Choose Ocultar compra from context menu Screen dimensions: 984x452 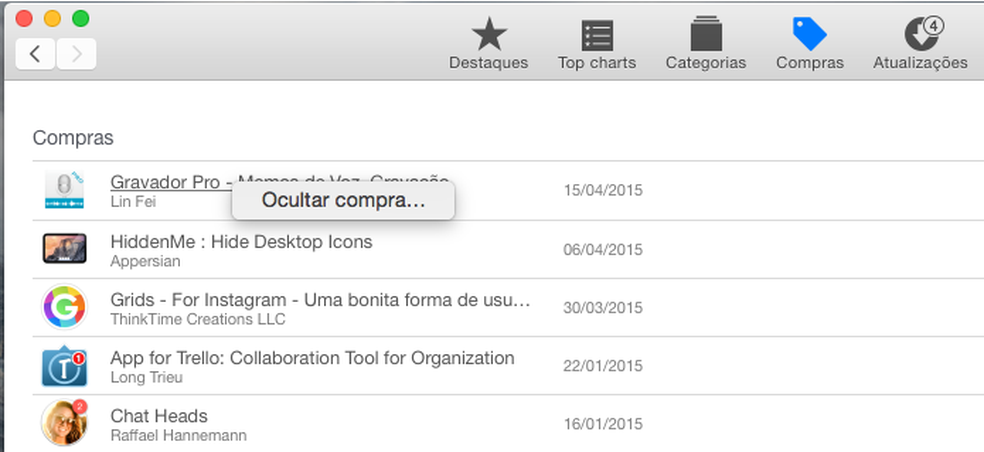343,200
